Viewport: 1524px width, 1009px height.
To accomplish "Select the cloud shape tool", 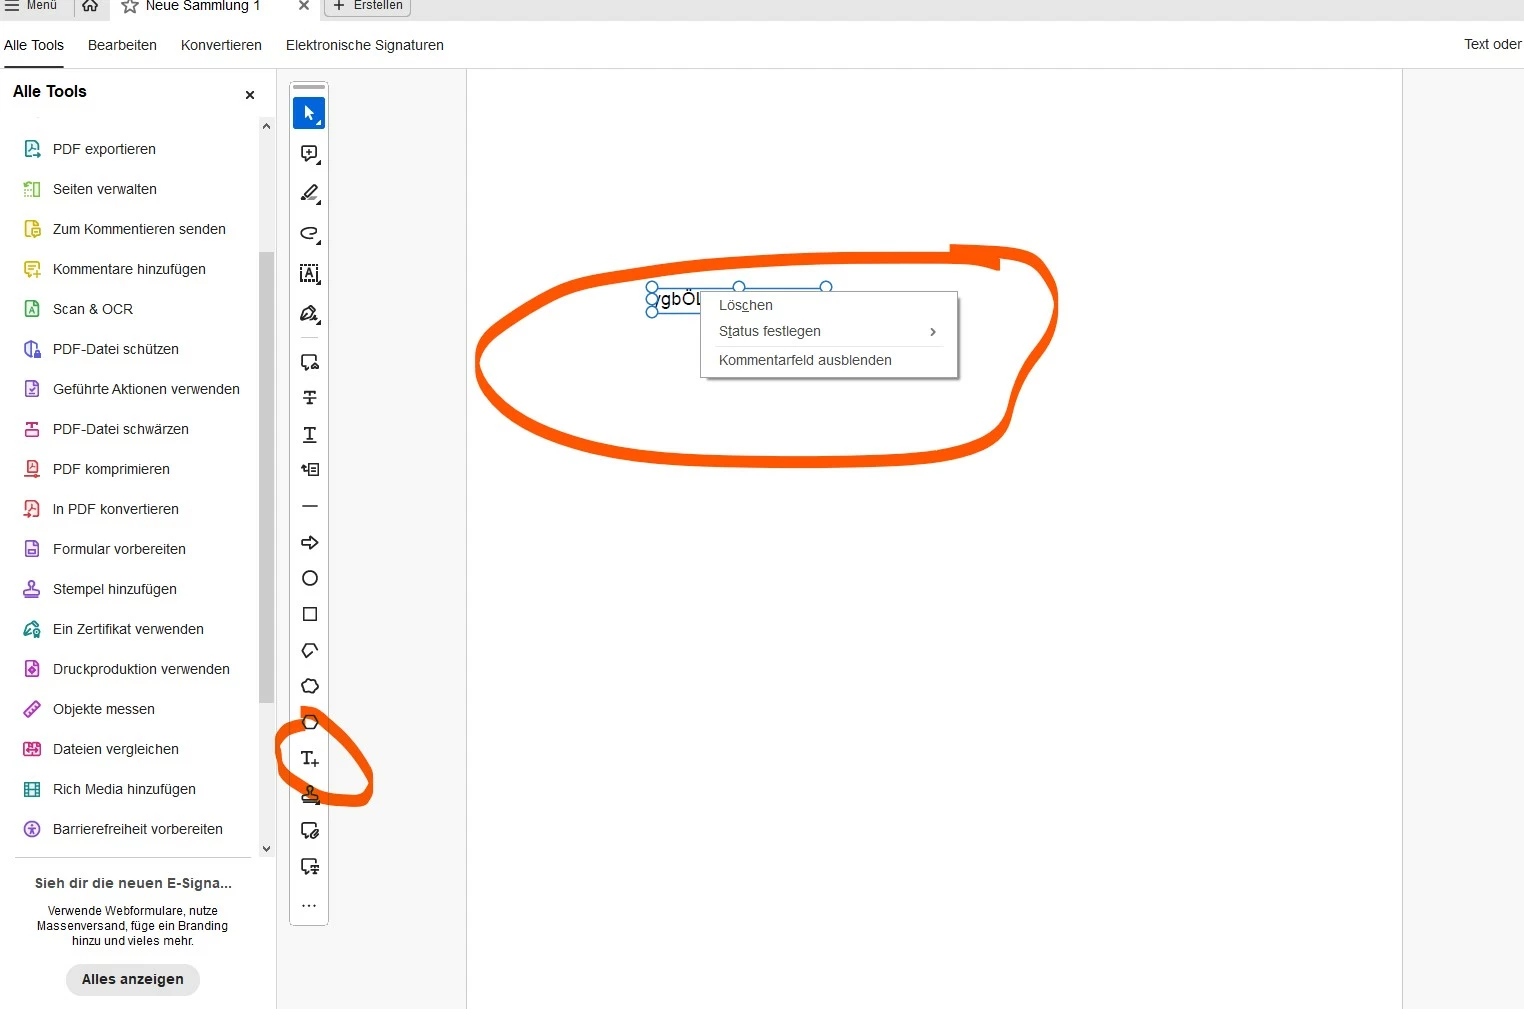I will (x=309, y=686).
